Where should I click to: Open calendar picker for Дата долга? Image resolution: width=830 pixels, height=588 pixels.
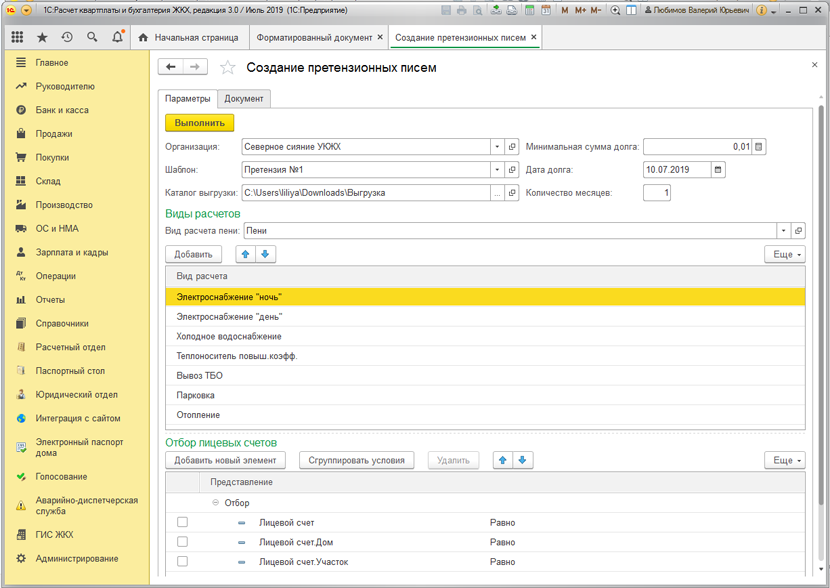pos(718,170)
